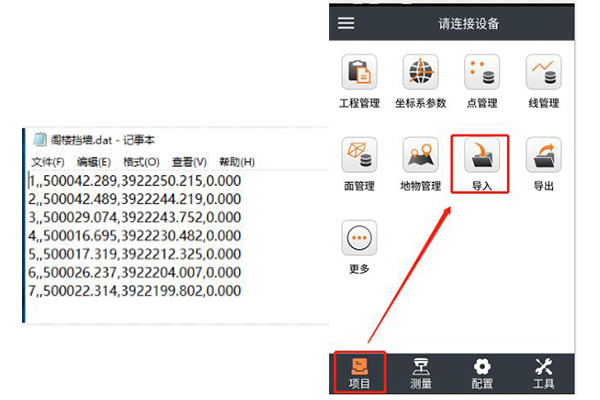Open Notepad's 编辑(E) menu

pos(94,162)
